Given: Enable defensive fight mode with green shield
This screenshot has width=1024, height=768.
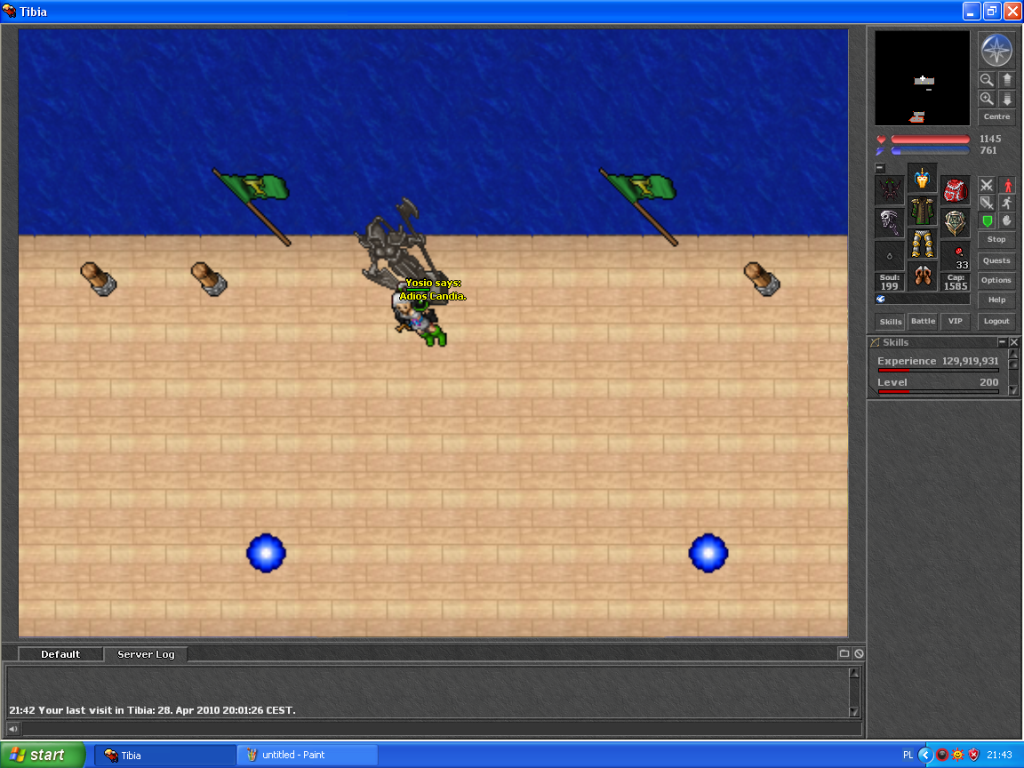Looking at the screenshot, I should 987,221.
